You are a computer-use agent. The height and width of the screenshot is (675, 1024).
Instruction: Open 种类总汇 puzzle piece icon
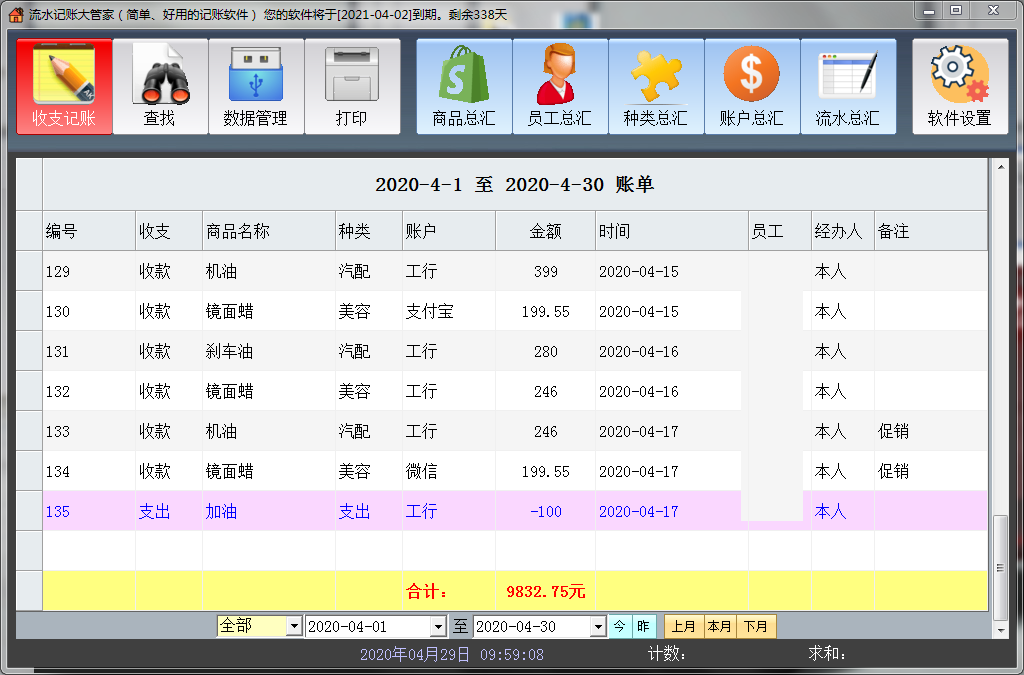point(656,86)
